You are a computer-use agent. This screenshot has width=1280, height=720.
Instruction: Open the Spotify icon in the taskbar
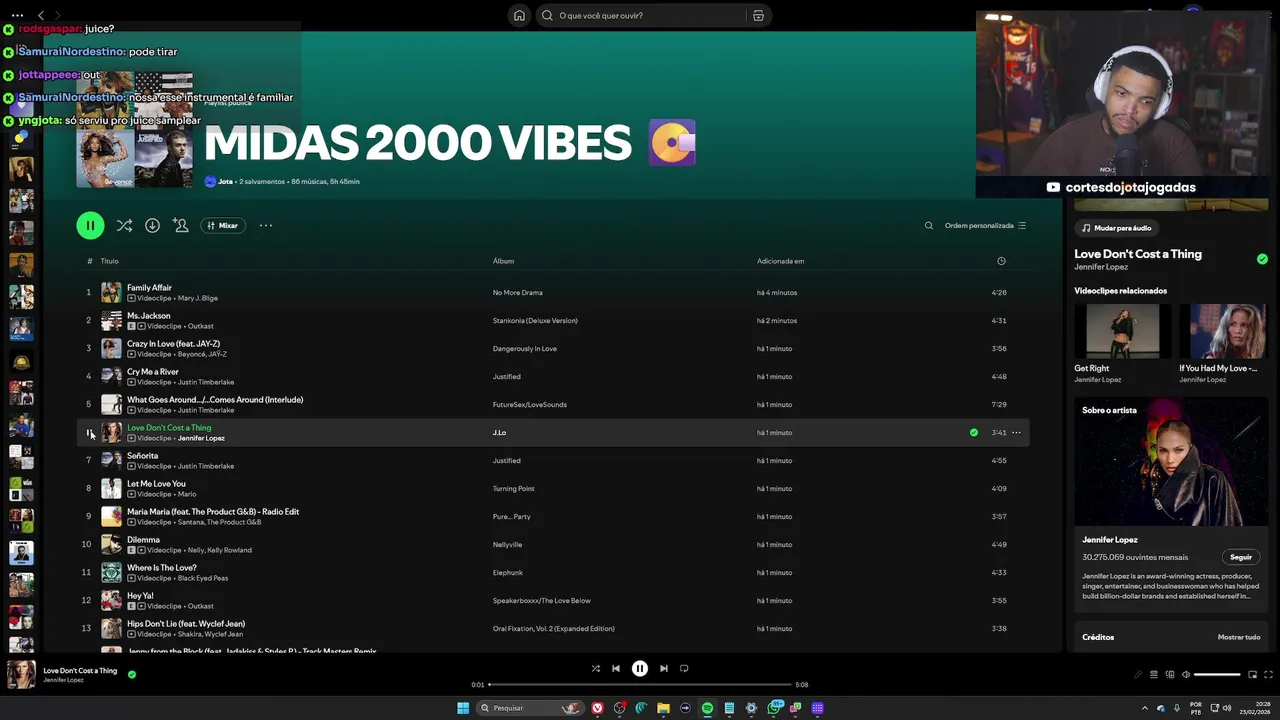click(707, 708)
